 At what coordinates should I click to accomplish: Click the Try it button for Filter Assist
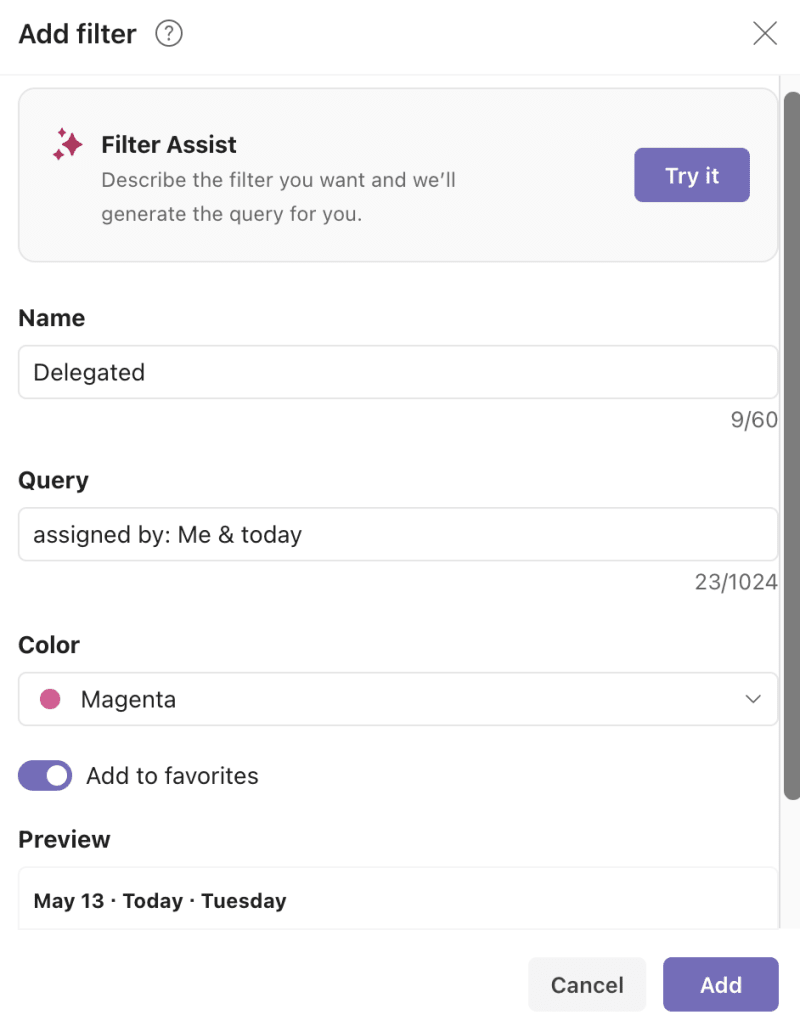click(691, 174)
